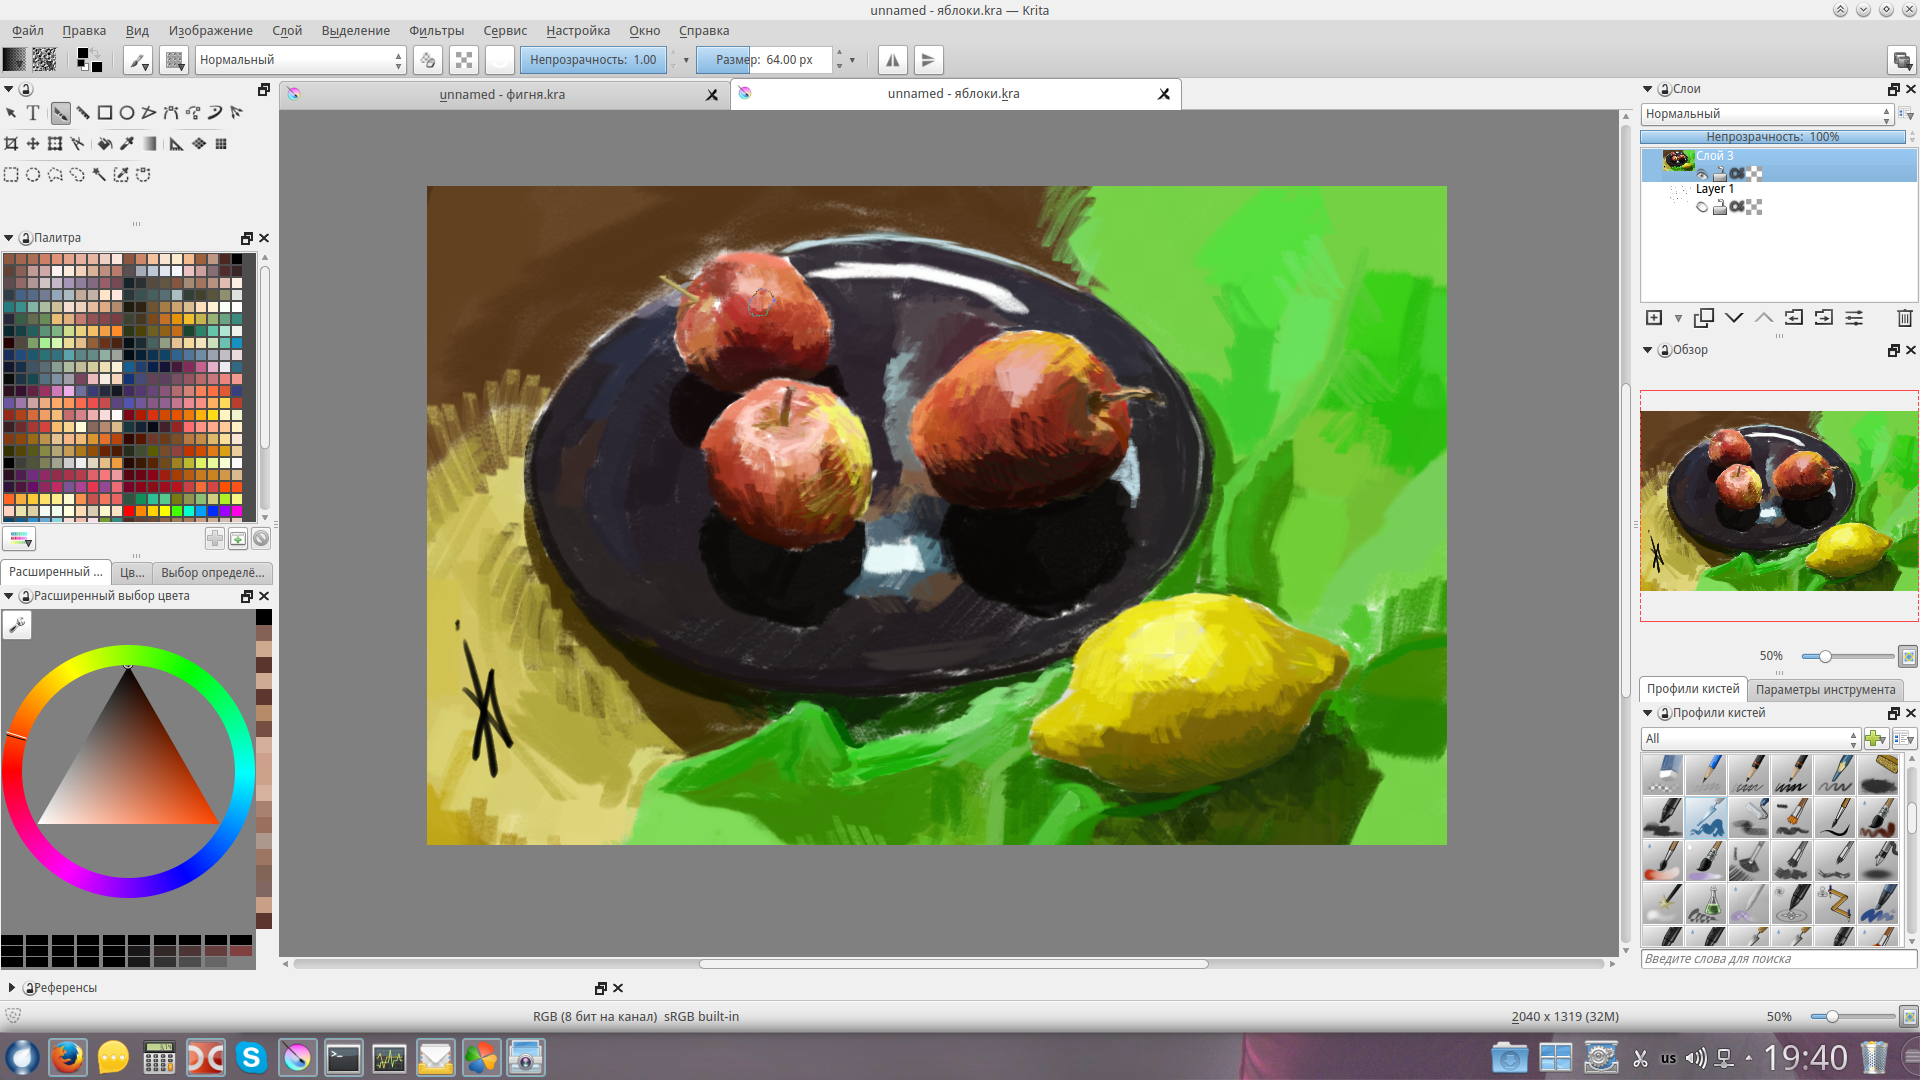Open the Слой menu
Viewport: 1920px width, 1080px height.
click(x=287, y=31)
